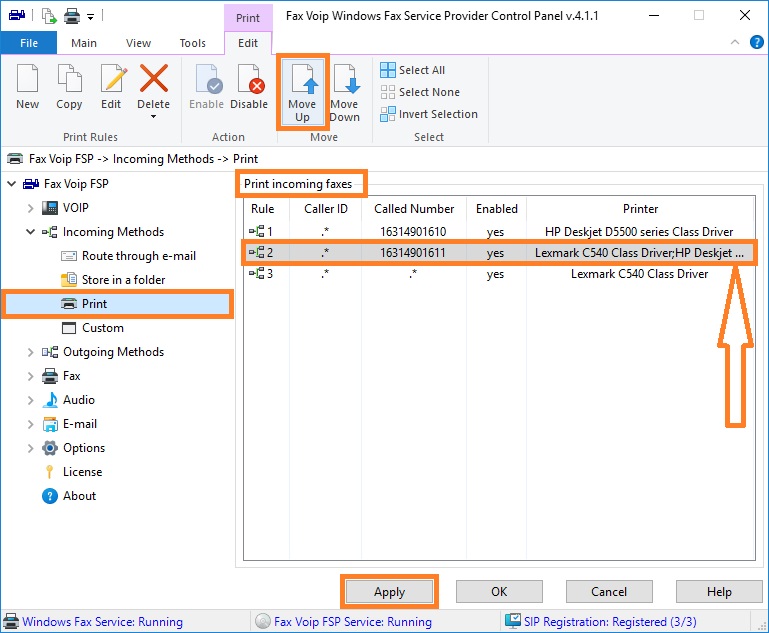Select Store in a folder item
Screen dimensions: 769x633
click(x=113, y=280)
